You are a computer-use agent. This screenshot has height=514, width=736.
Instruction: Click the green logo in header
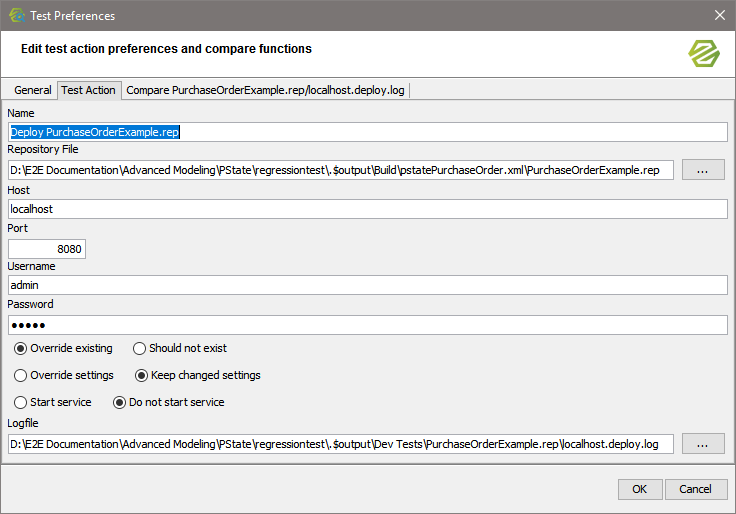pyautogui.click(x=704, y=52)
